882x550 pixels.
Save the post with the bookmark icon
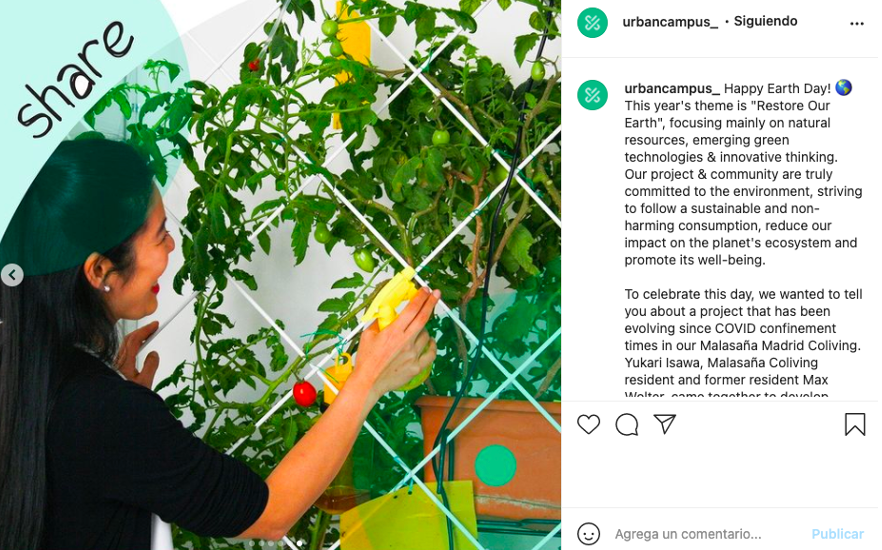click(854, 425)
